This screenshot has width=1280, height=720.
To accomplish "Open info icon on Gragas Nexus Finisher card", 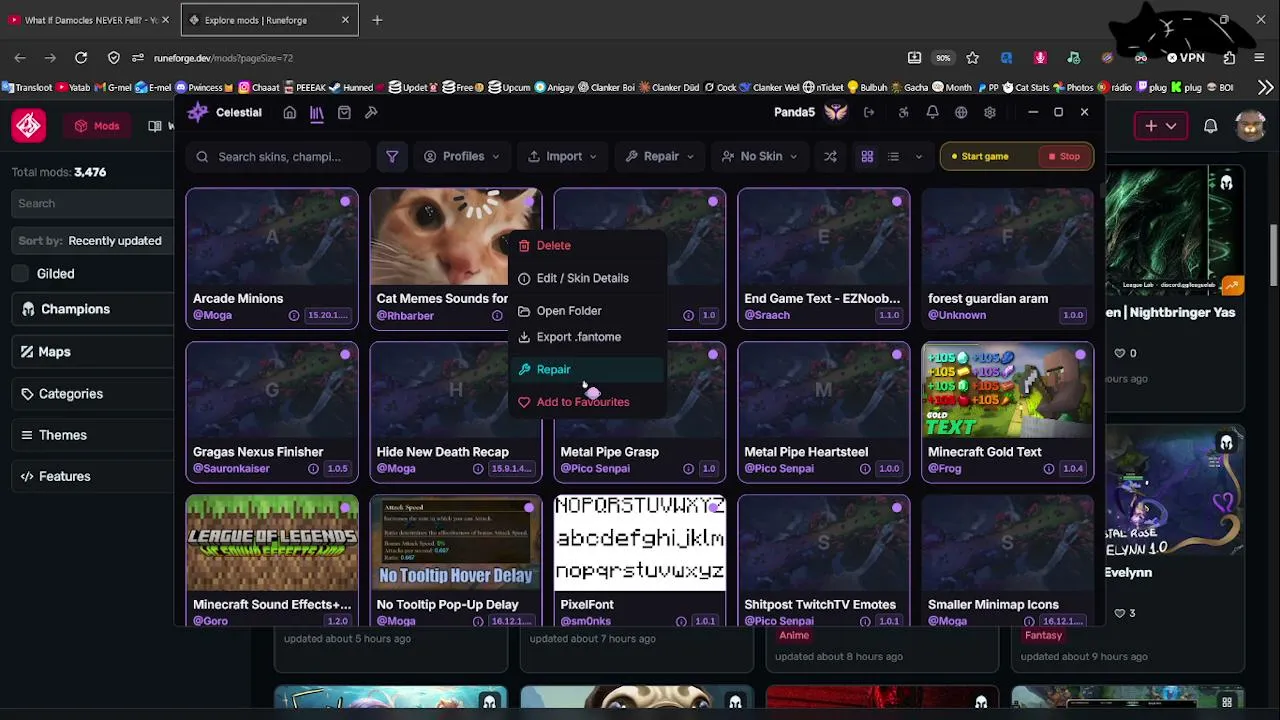I will [313, 469].
